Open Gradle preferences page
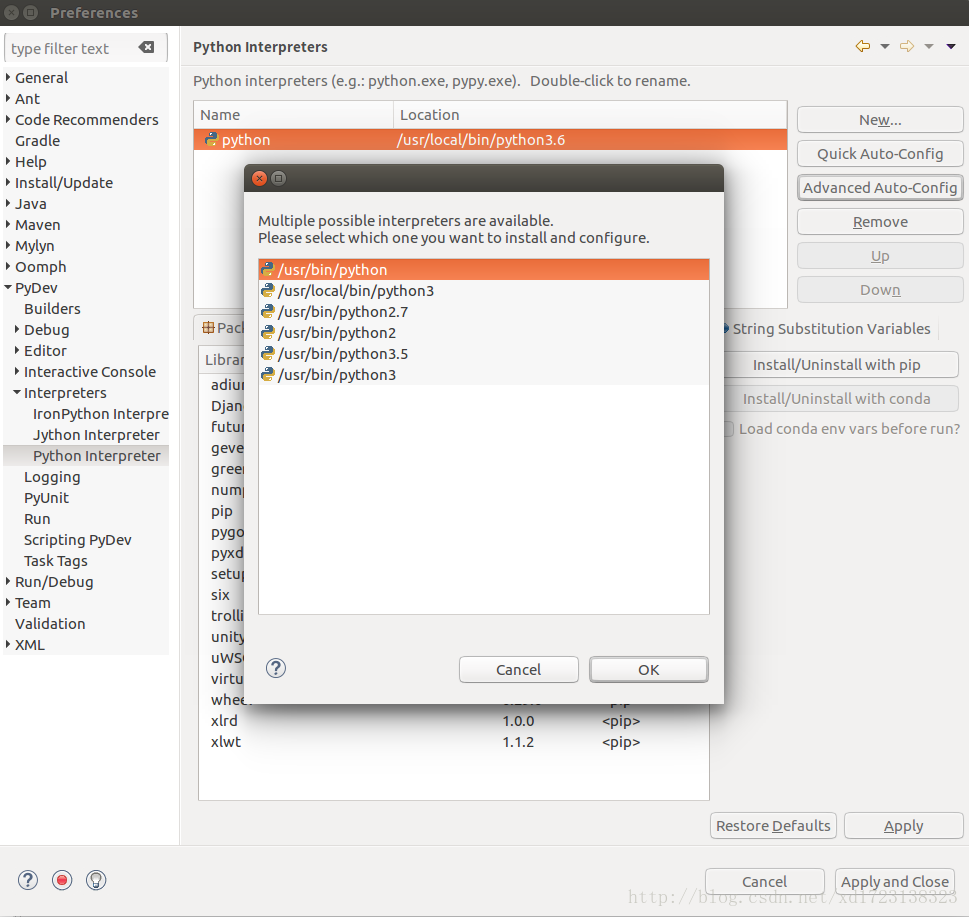This screenshot has height=917, width=969. click(37, 140)
